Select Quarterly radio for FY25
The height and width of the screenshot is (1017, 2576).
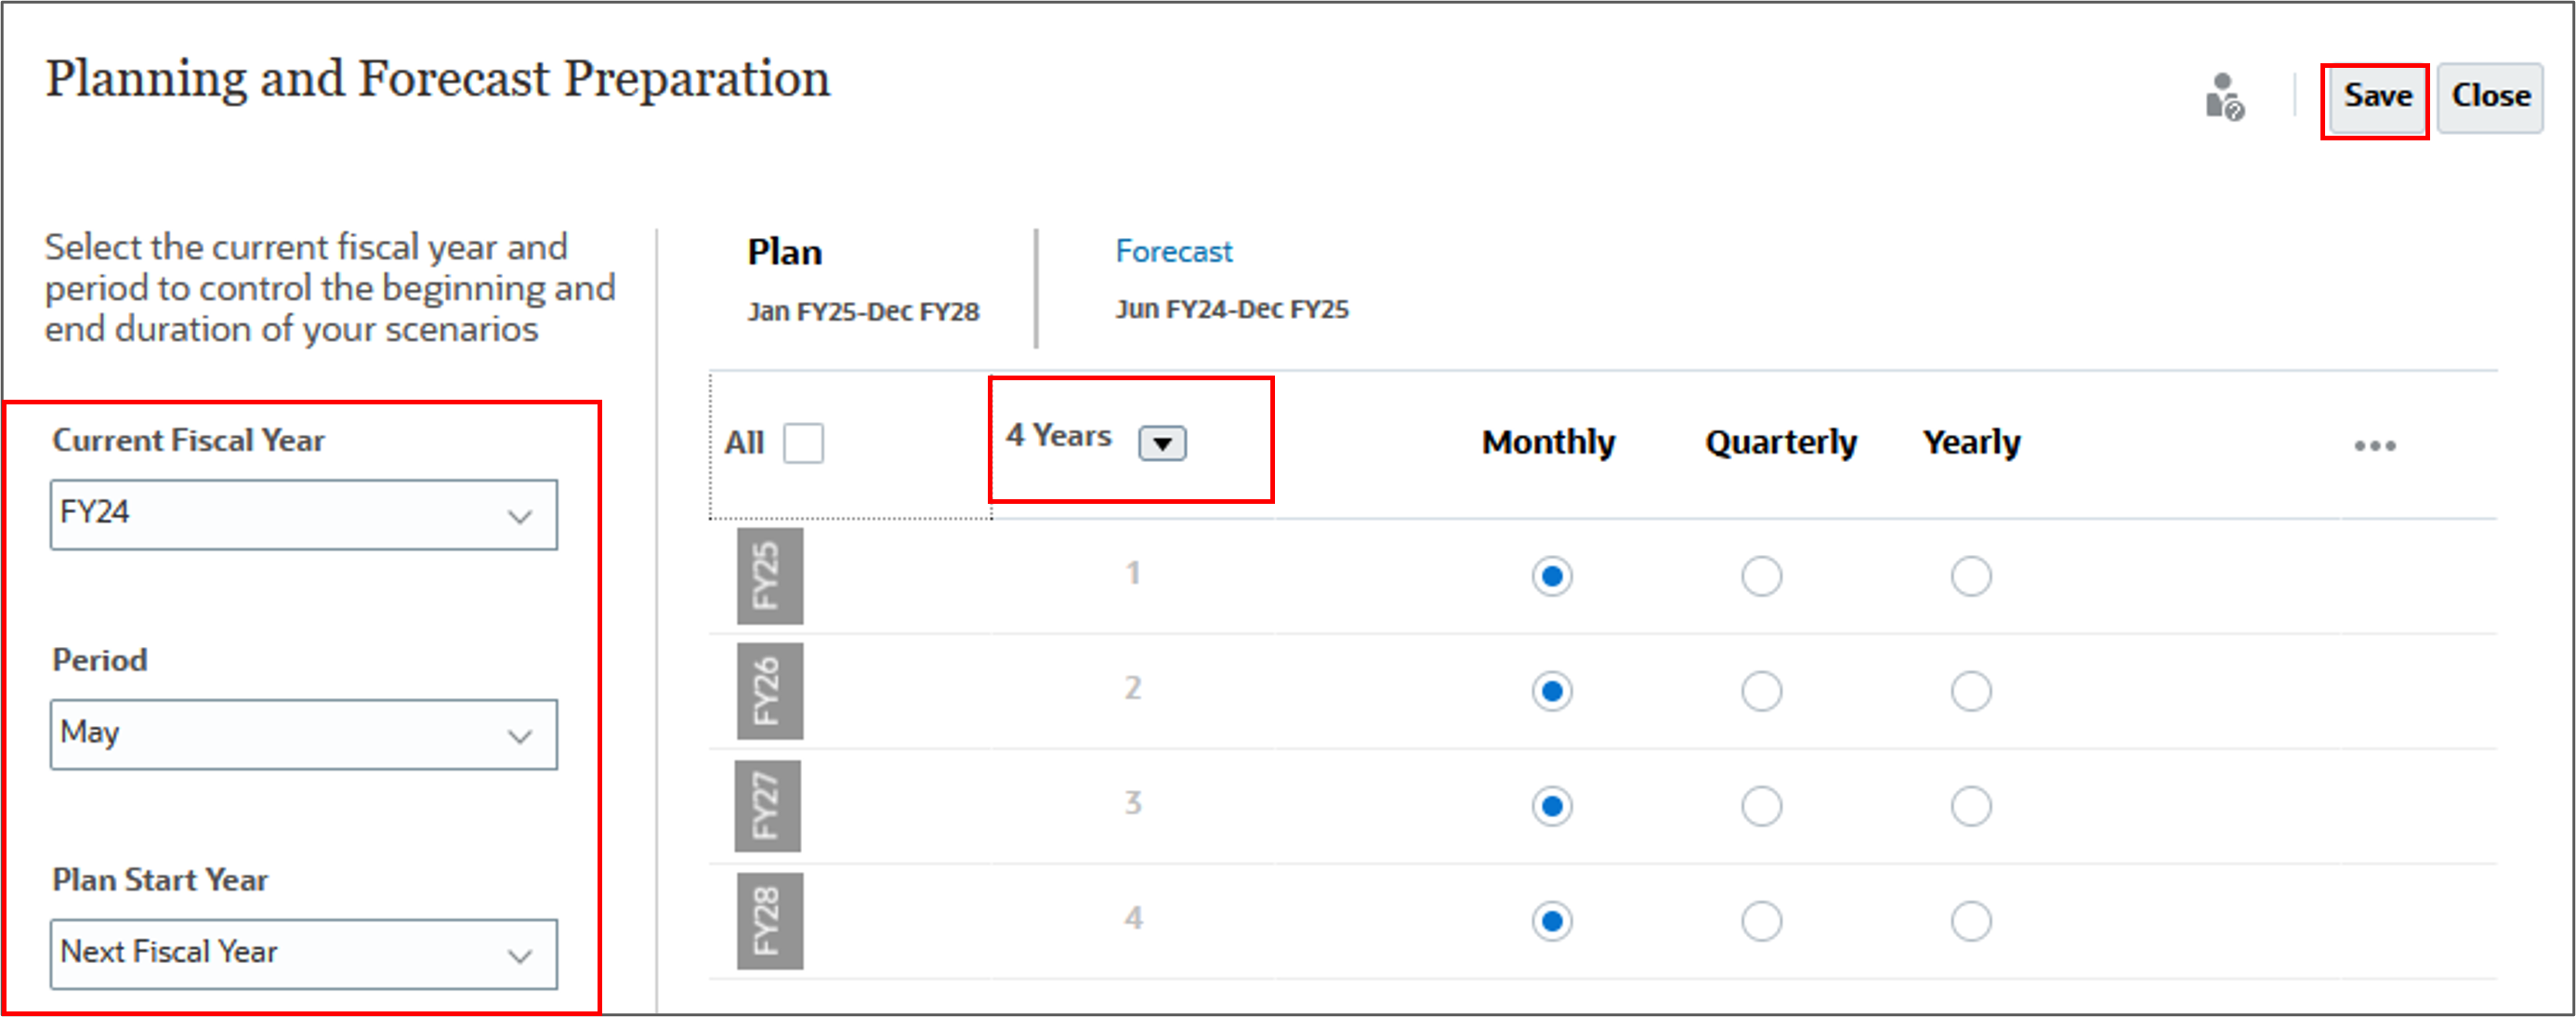click(x=1761, y=576)
